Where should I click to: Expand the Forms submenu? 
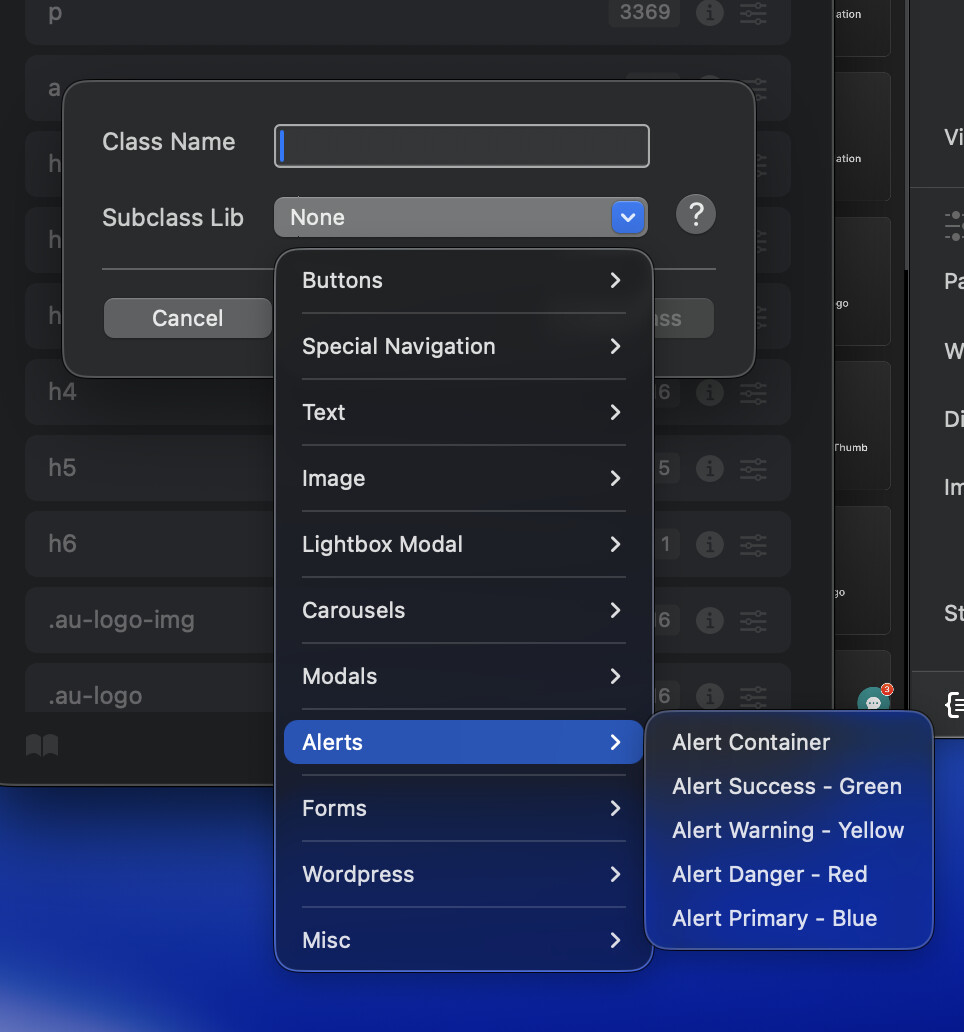coord(463,809)
